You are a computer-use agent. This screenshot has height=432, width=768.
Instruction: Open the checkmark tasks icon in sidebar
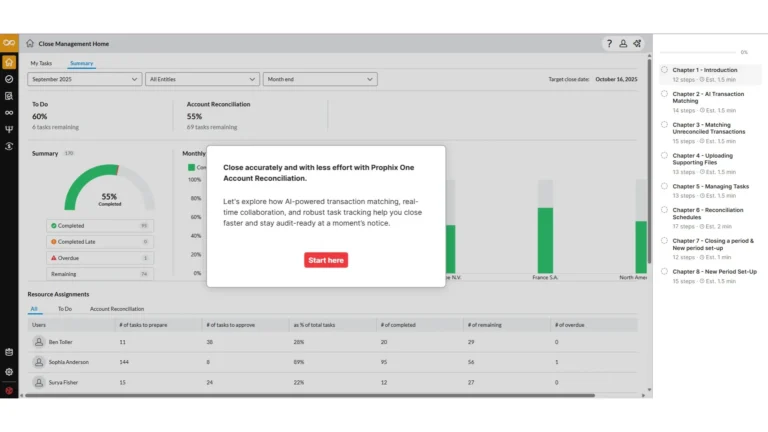9,78
